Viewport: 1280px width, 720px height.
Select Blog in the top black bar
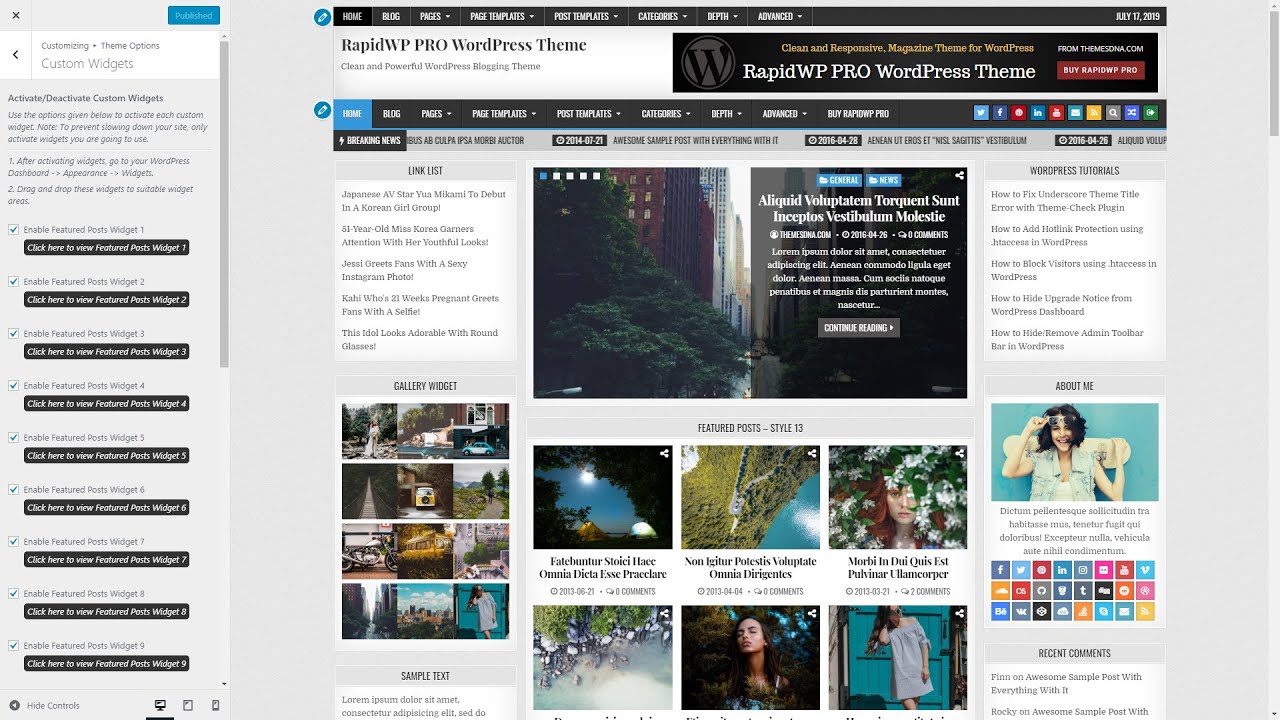click(390, 16)
